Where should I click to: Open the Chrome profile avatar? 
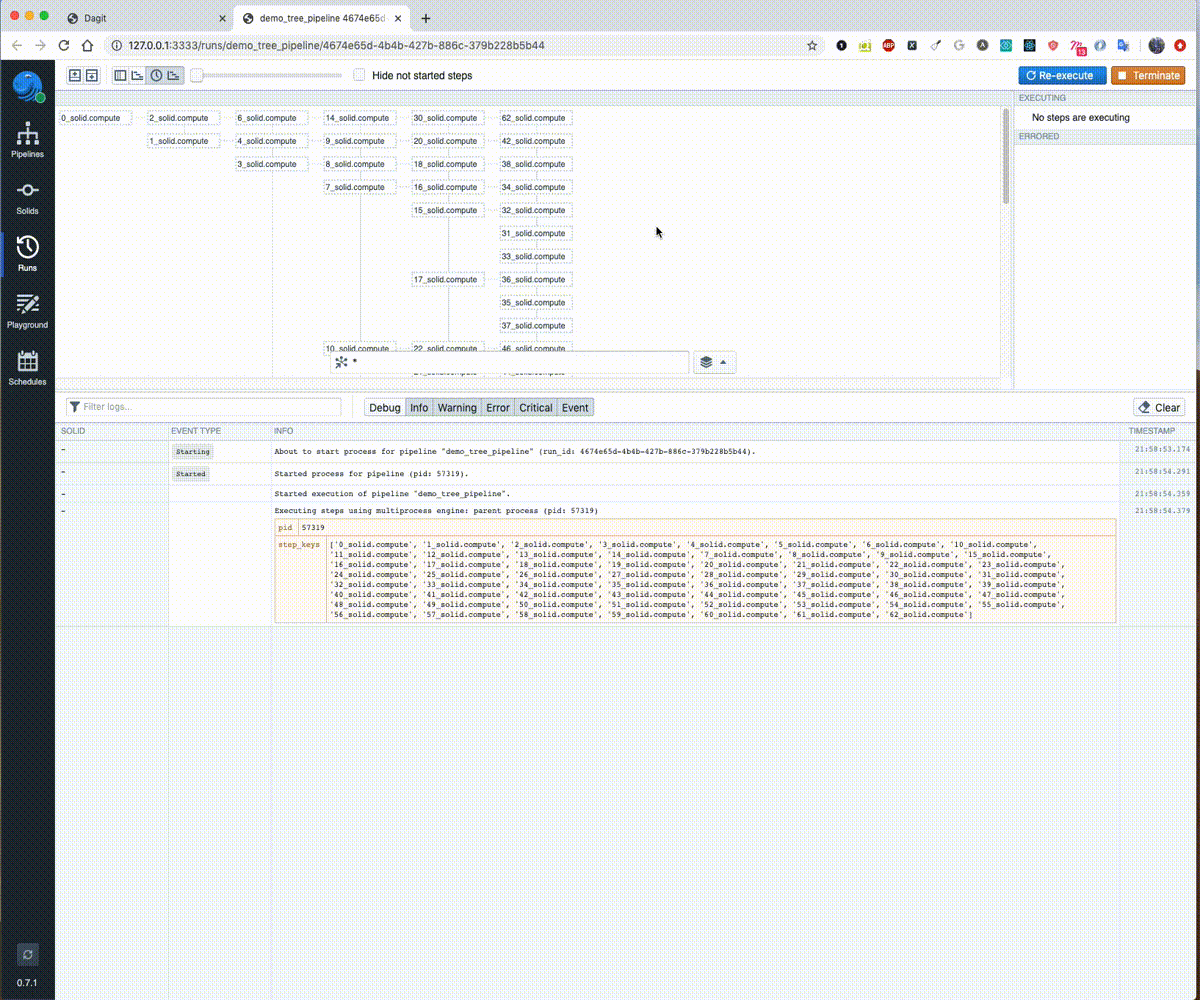(x=1156, y=45)
